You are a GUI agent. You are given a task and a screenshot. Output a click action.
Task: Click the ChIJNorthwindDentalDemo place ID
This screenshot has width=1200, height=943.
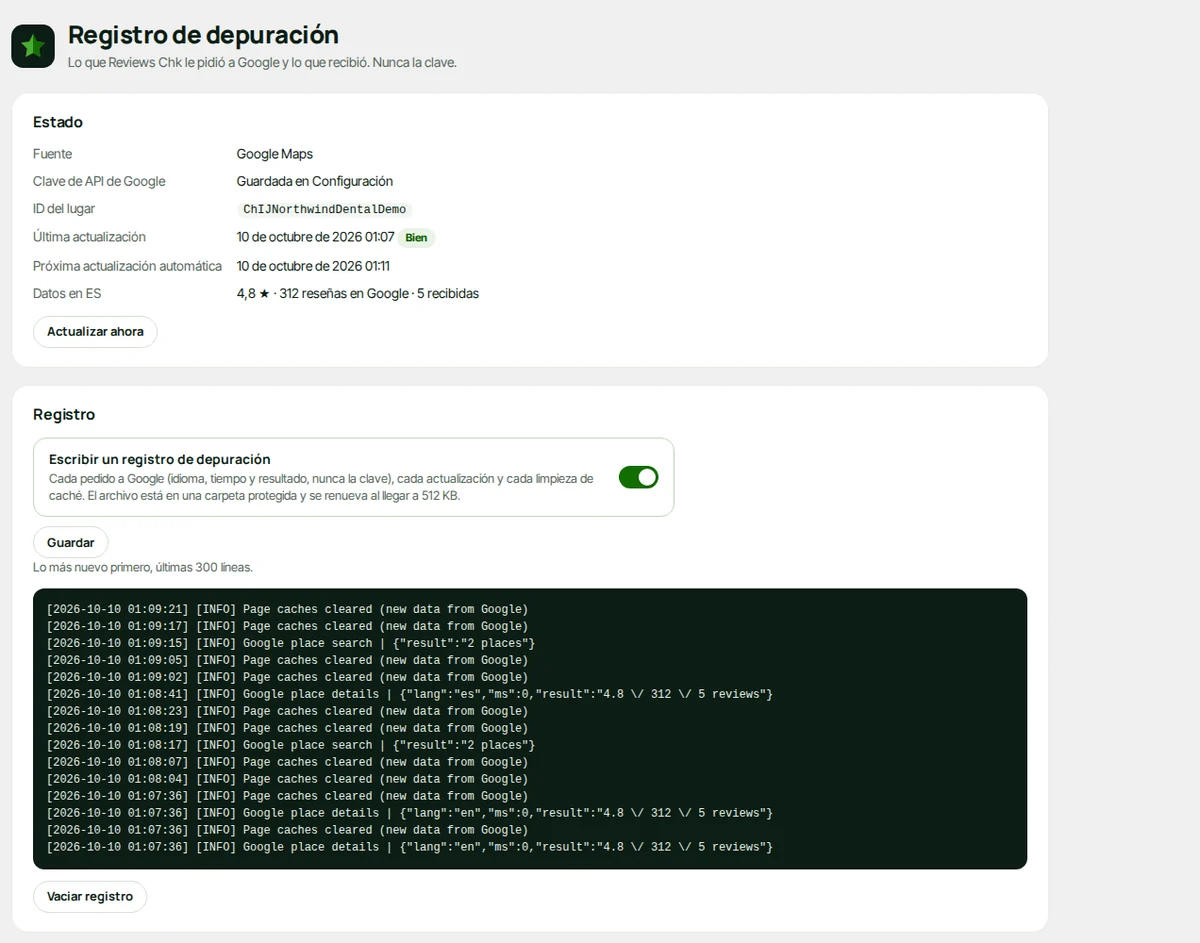325,209
